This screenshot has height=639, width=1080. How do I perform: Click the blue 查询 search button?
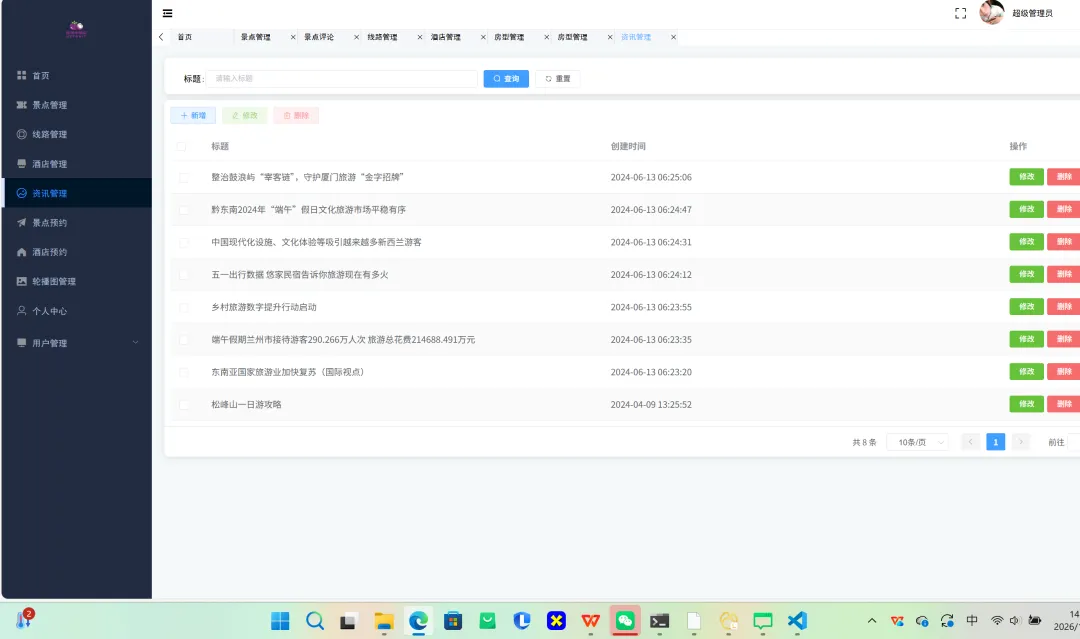506,78
